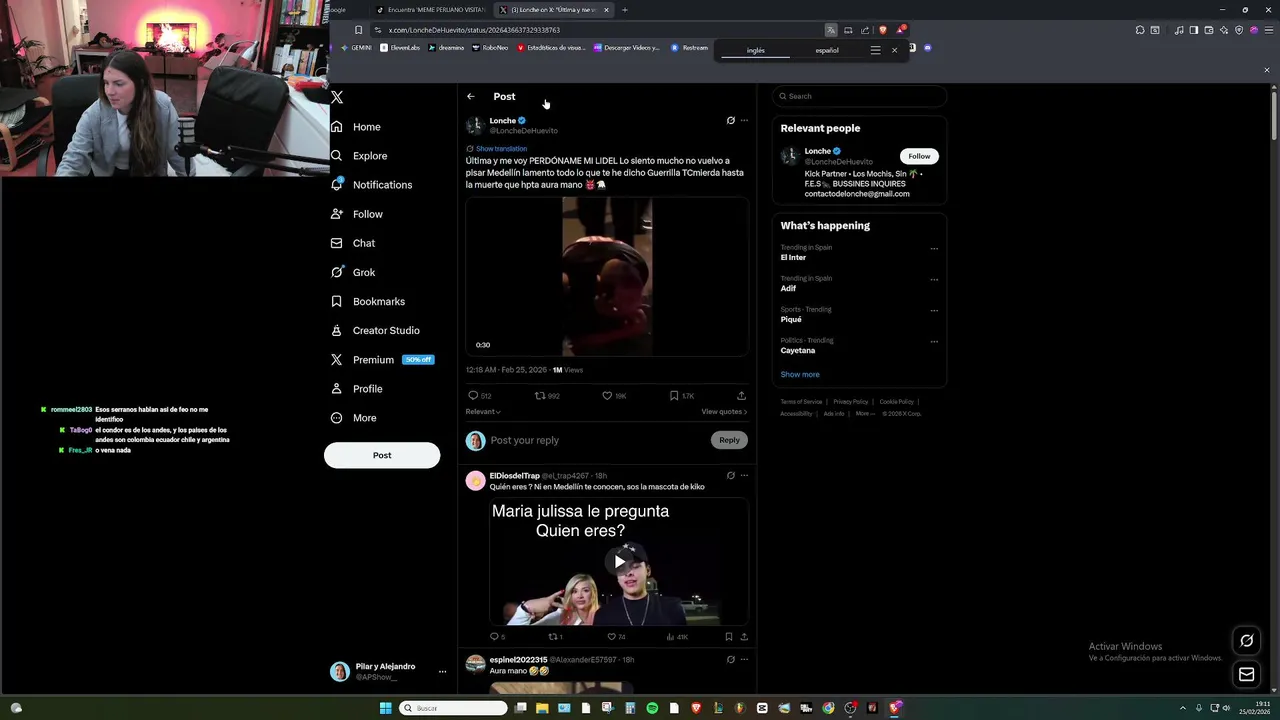Click the taskbar Buscar search box
1280x720 pixels.
pos(454,708)
